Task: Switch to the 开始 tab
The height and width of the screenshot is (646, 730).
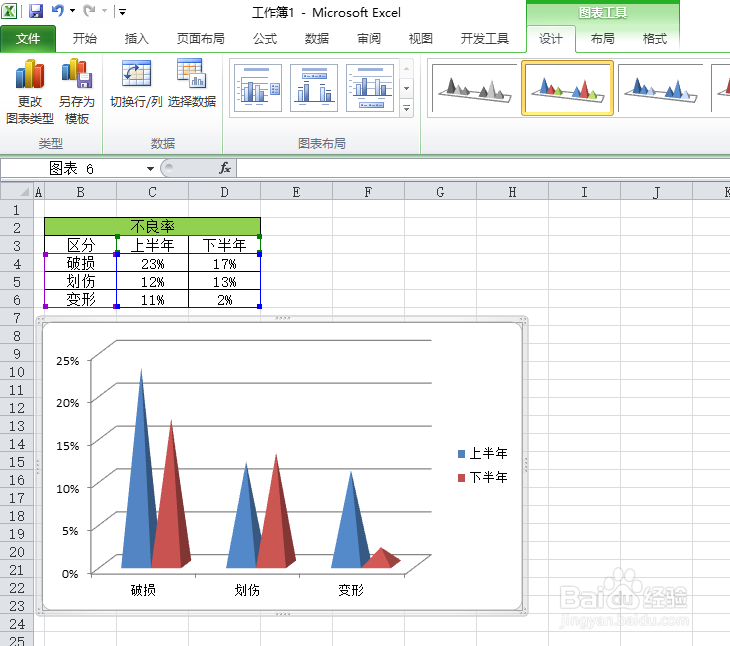Action: coord(85,39)
